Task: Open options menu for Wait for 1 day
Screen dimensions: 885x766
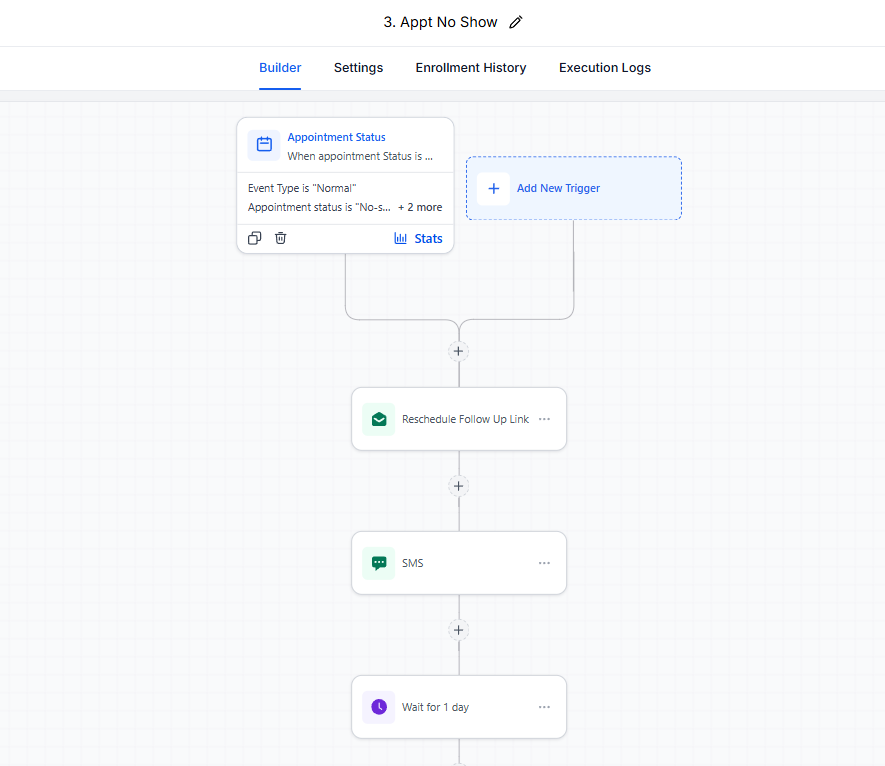Action: [544, 707]
